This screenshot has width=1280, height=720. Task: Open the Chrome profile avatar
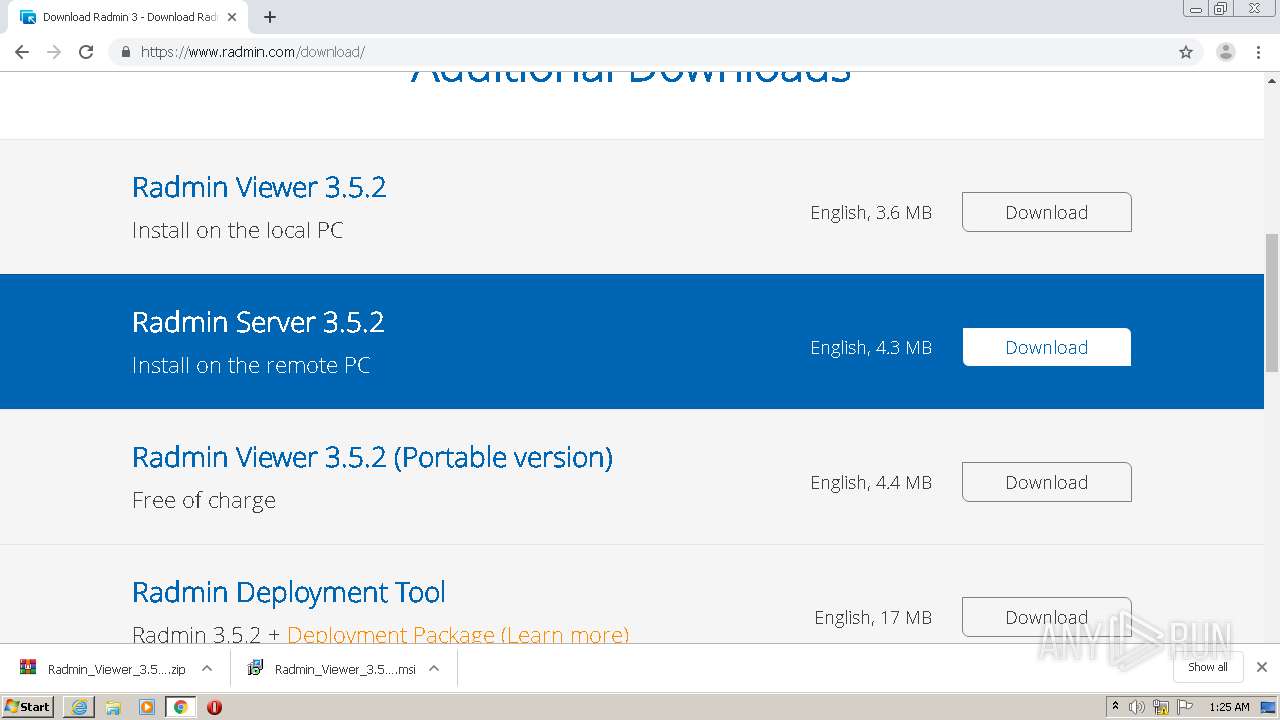1226,52
